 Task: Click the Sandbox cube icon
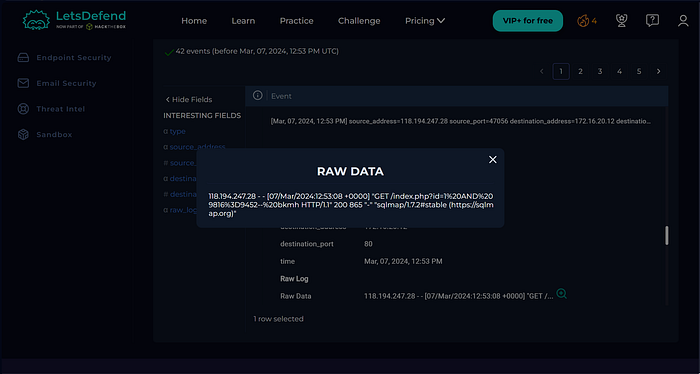[x=23, y=134]
